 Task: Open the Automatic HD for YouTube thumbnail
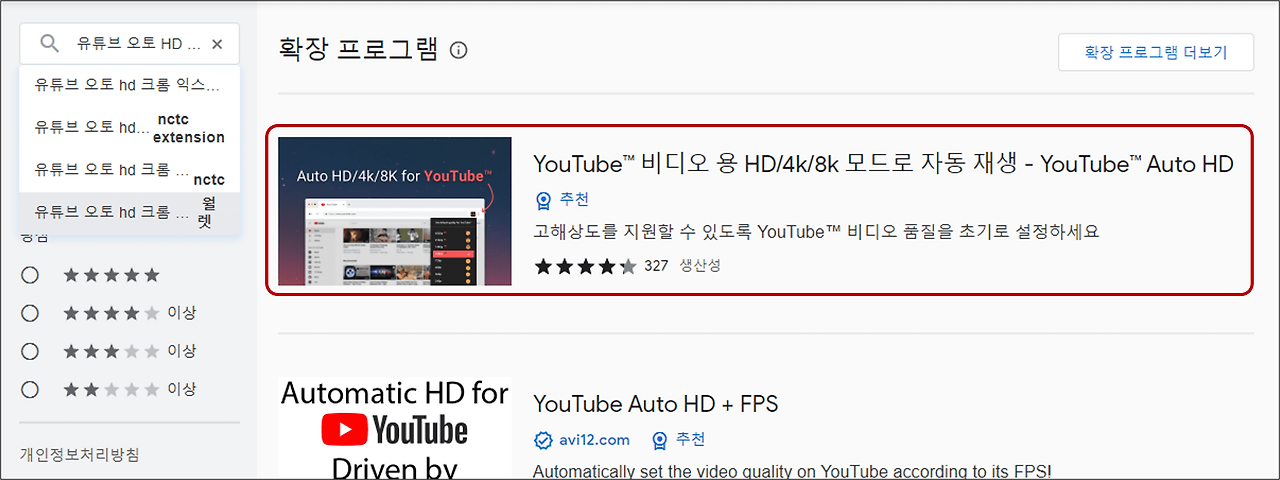click(395, 430)
